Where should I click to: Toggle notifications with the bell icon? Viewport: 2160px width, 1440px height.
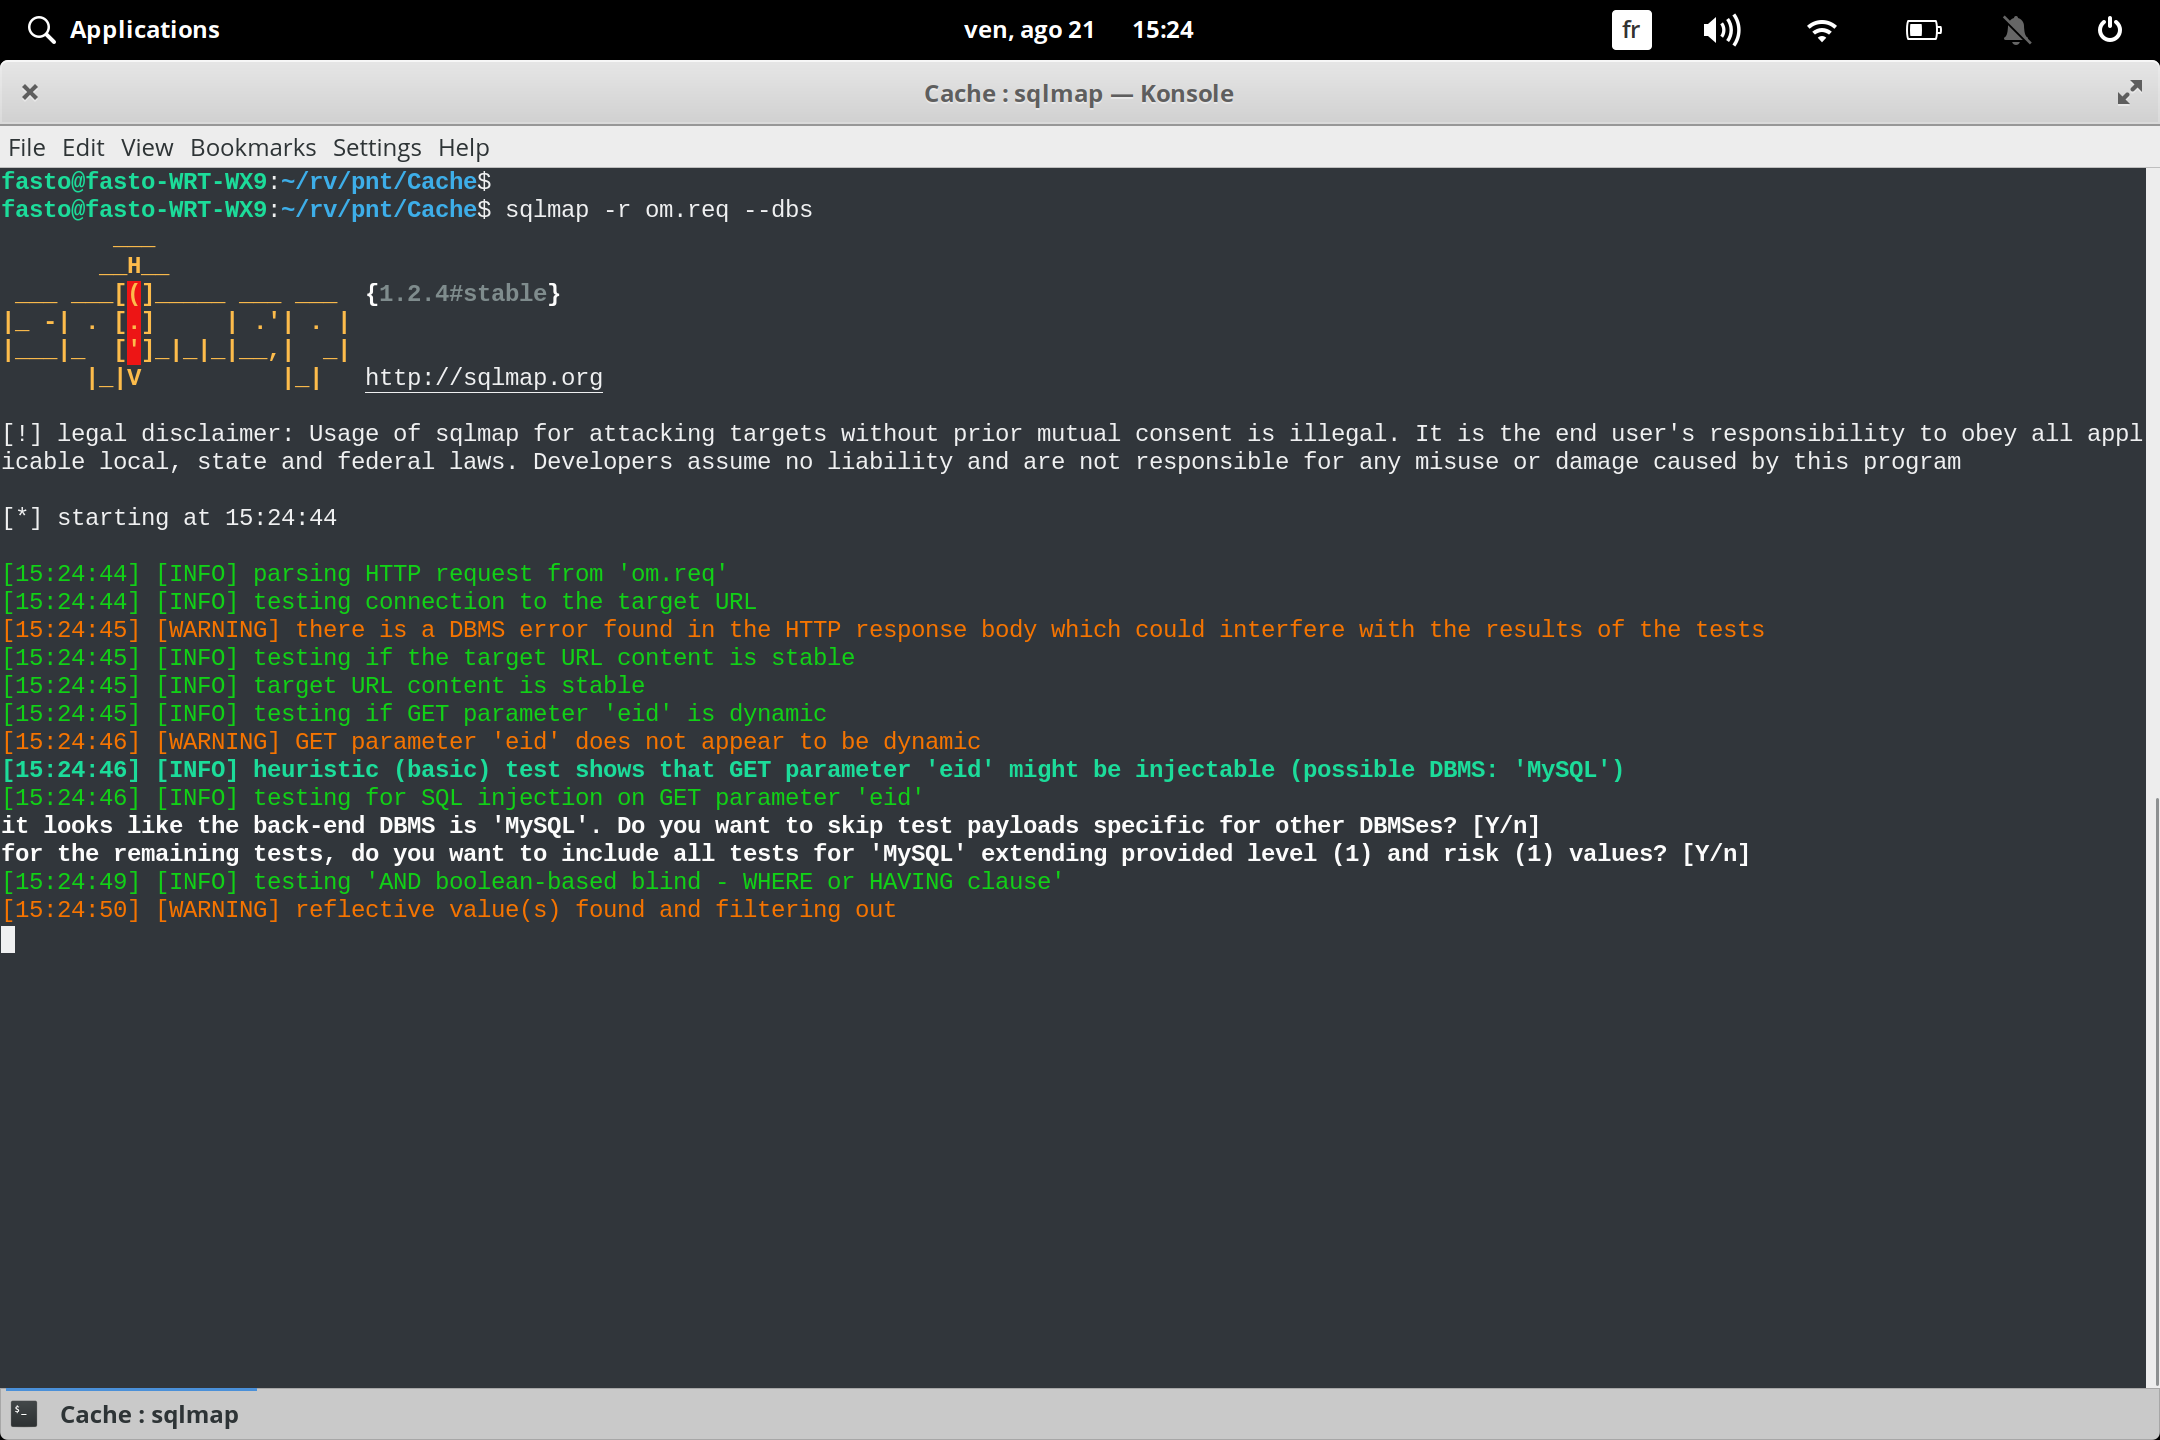2016,29
